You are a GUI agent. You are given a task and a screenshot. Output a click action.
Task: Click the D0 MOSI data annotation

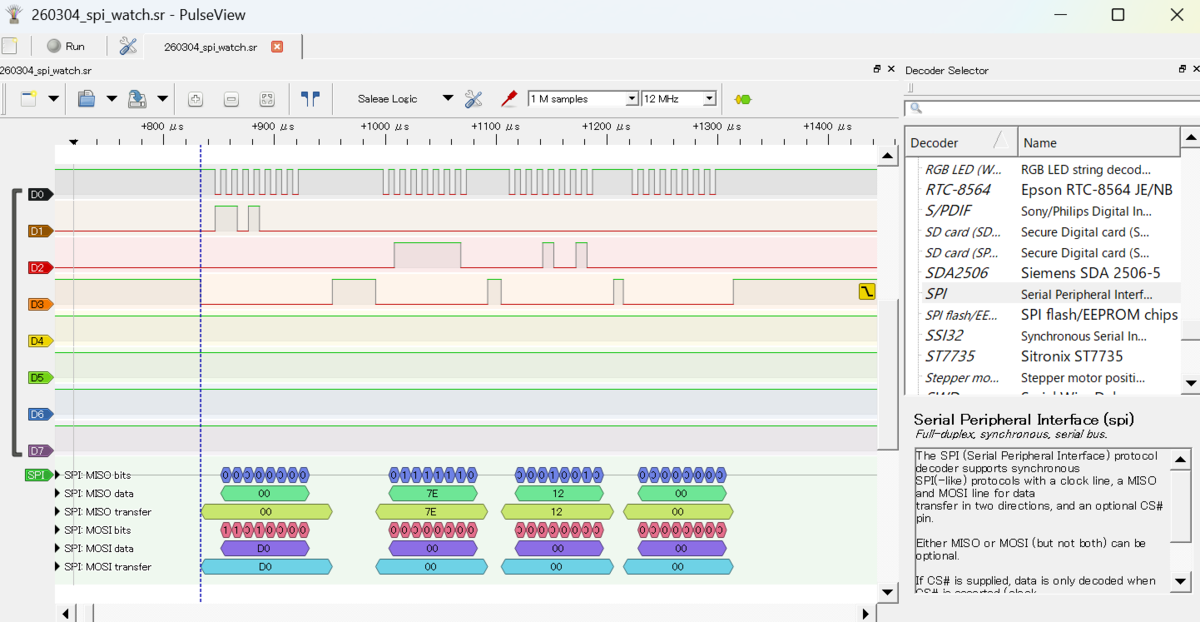click(264, 548)
